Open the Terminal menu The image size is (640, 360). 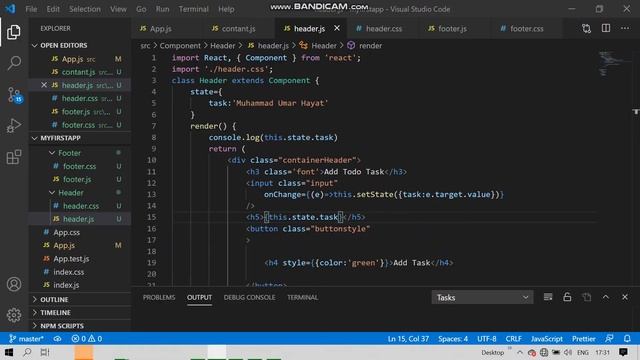point(193,9)
